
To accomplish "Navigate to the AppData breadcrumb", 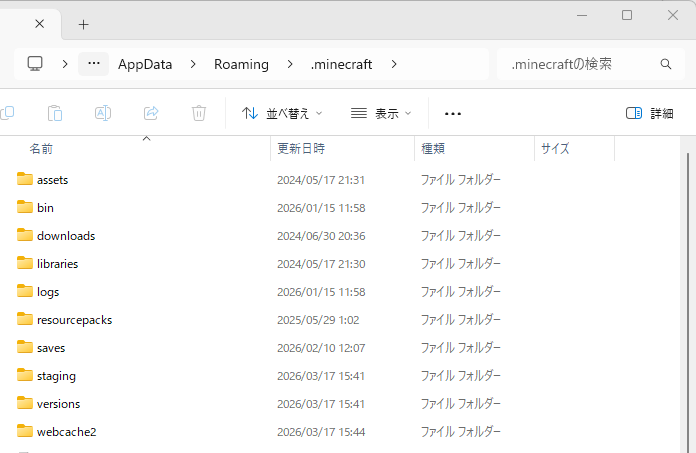I will click(145, 64).
